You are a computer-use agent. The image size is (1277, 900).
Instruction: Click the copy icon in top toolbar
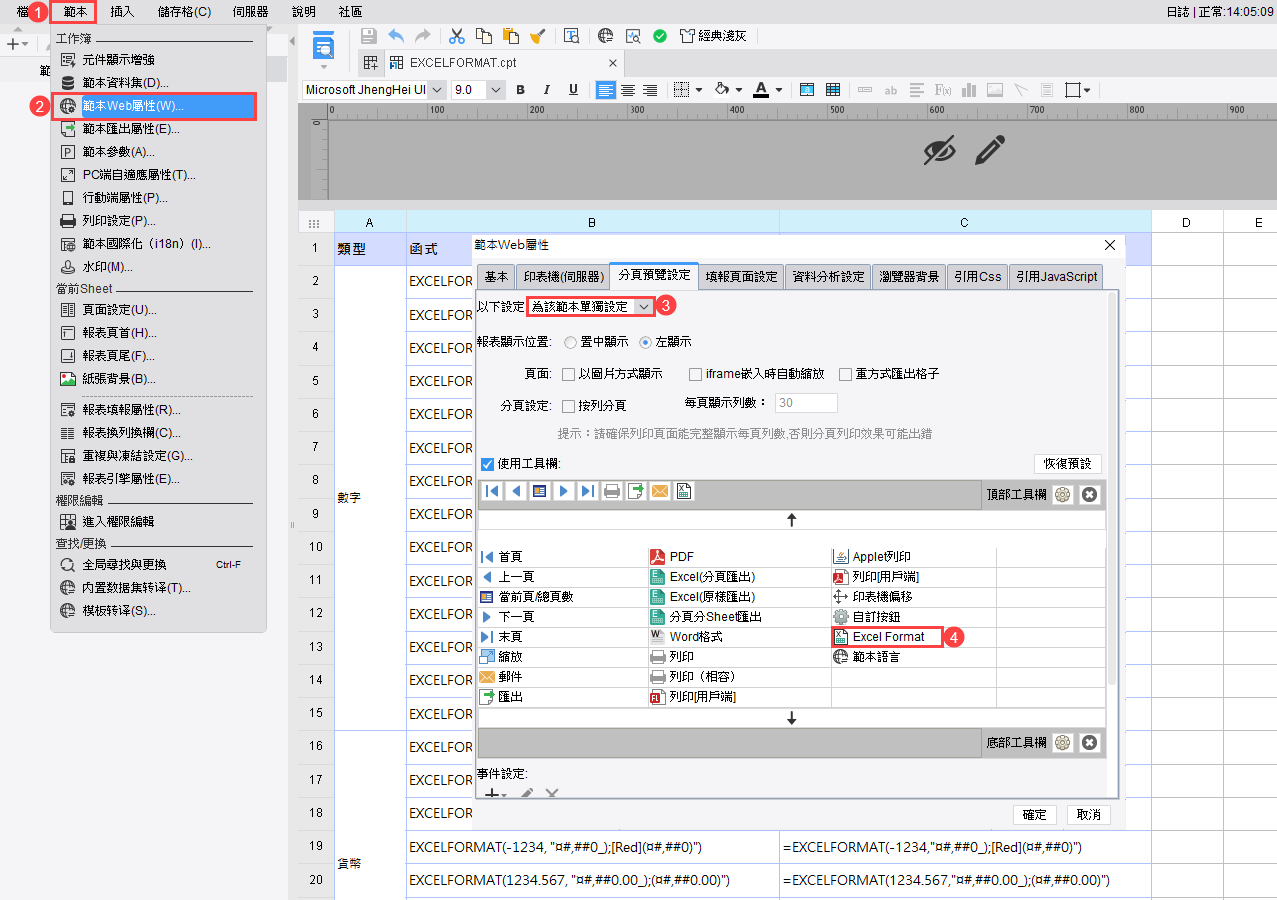click(484, 36)
